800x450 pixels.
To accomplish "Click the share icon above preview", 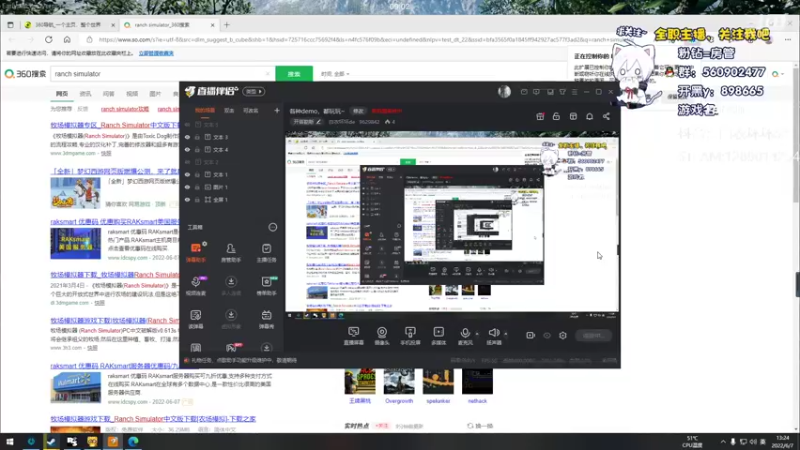I will click(x=606, y=116).
